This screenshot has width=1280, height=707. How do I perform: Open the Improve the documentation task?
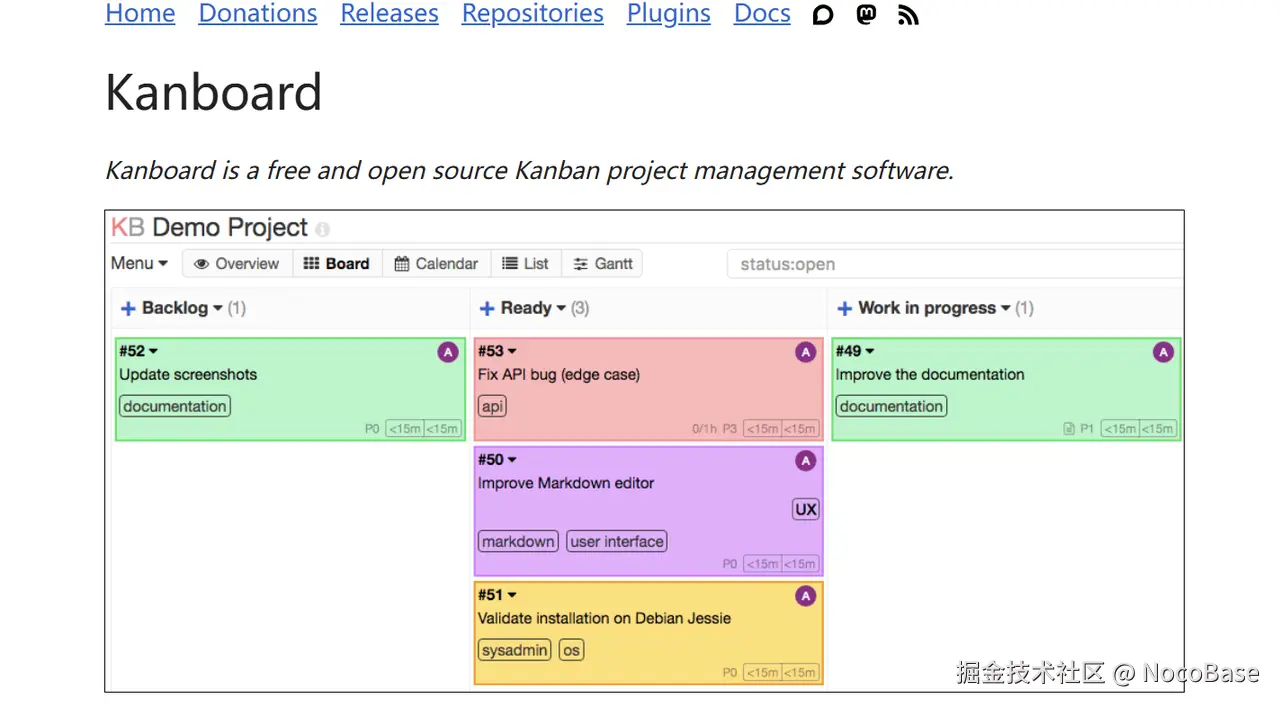(930, 375)
